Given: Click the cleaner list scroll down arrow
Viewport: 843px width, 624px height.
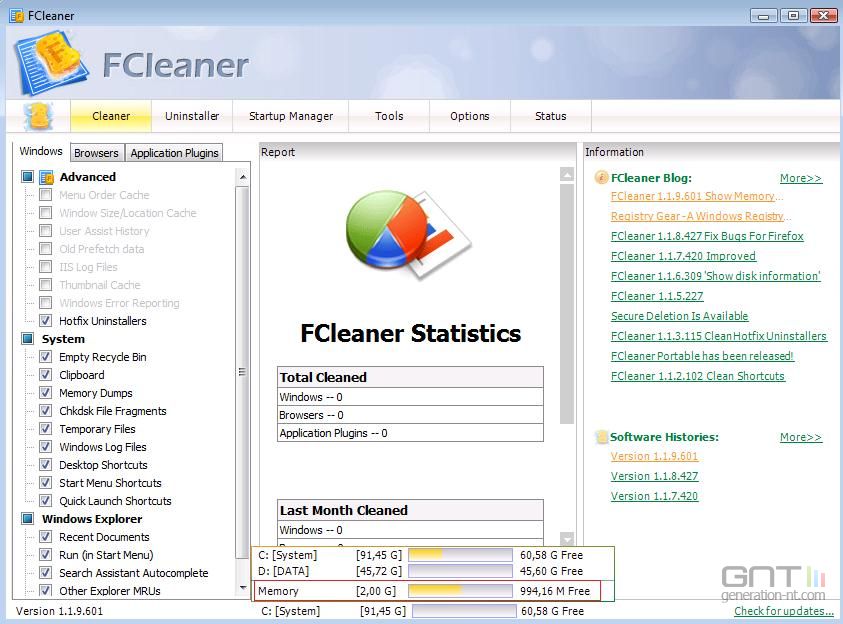Looking at the screenshot, I should point(242,588).
